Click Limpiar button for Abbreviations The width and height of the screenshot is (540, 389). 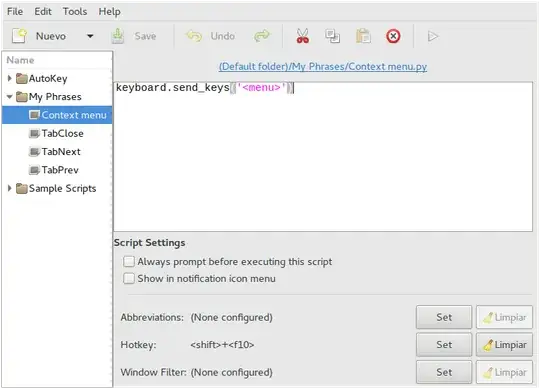[505, 317]
